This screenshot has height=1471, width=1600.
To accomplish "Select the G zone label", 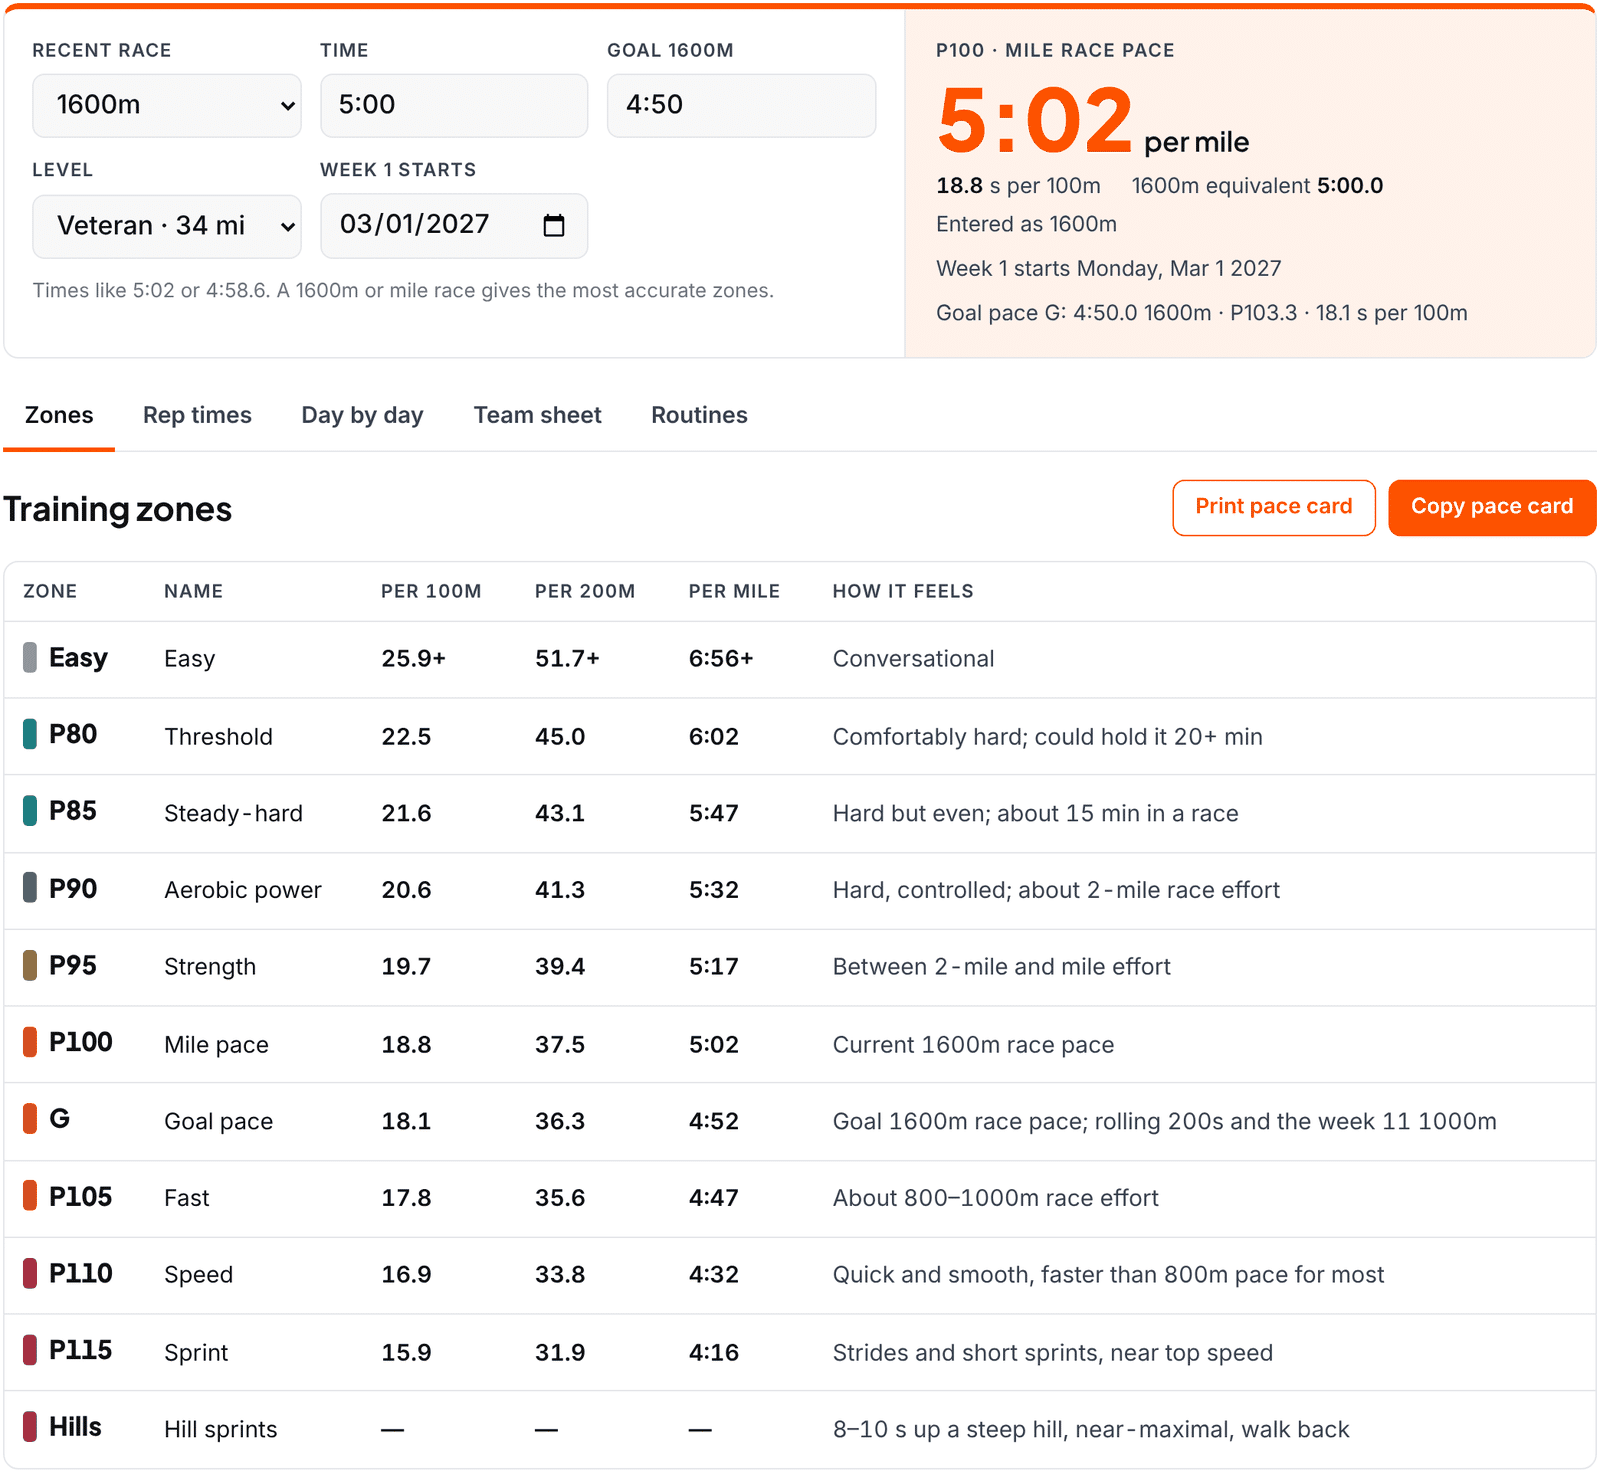I will [x=60, y=1119].
